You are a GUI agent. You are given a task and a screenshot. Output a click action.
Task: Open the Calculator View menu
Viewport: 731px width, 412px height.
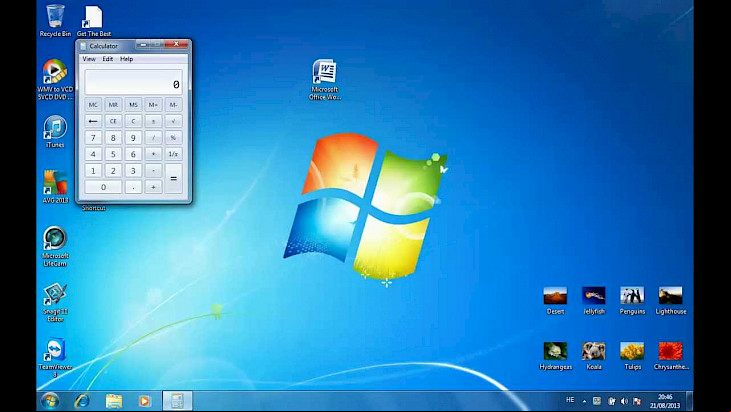(x=89, y=59)
